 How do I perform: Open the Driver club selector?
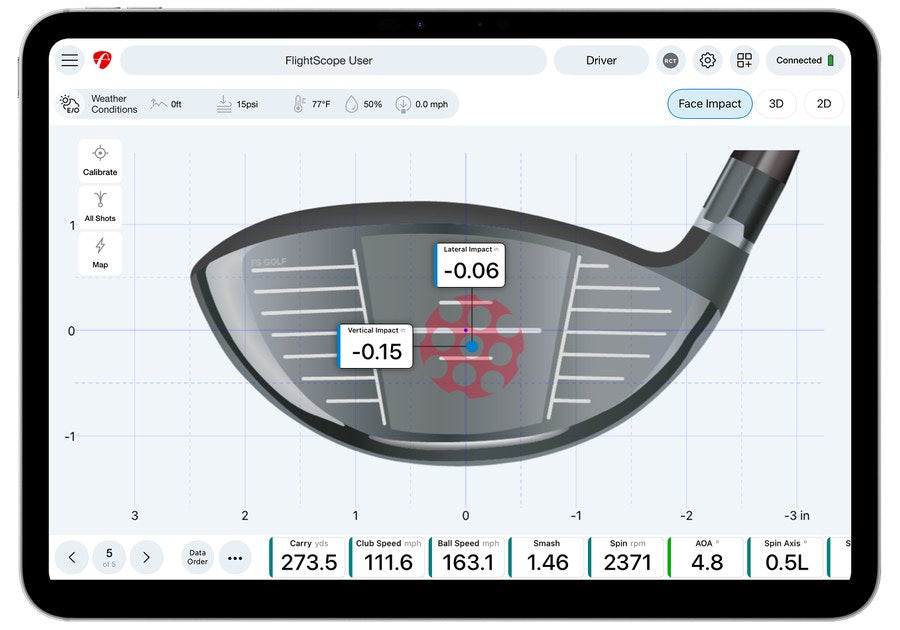pyautogui.click(x=601, y=60)
